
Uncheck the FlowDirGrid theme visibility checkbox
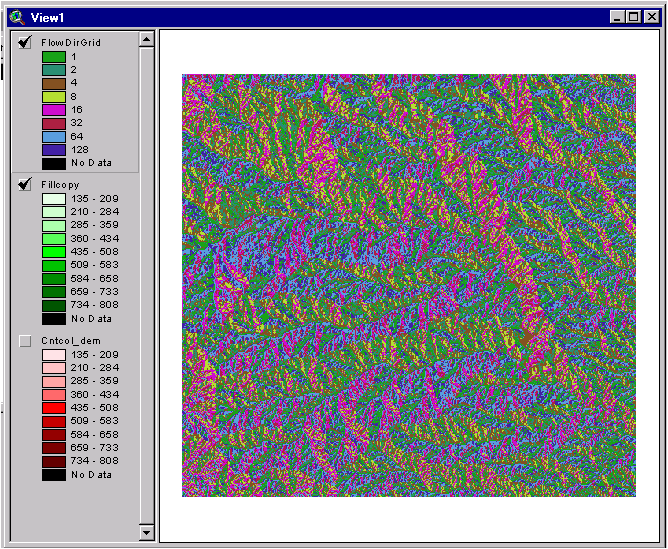point(25,42)
